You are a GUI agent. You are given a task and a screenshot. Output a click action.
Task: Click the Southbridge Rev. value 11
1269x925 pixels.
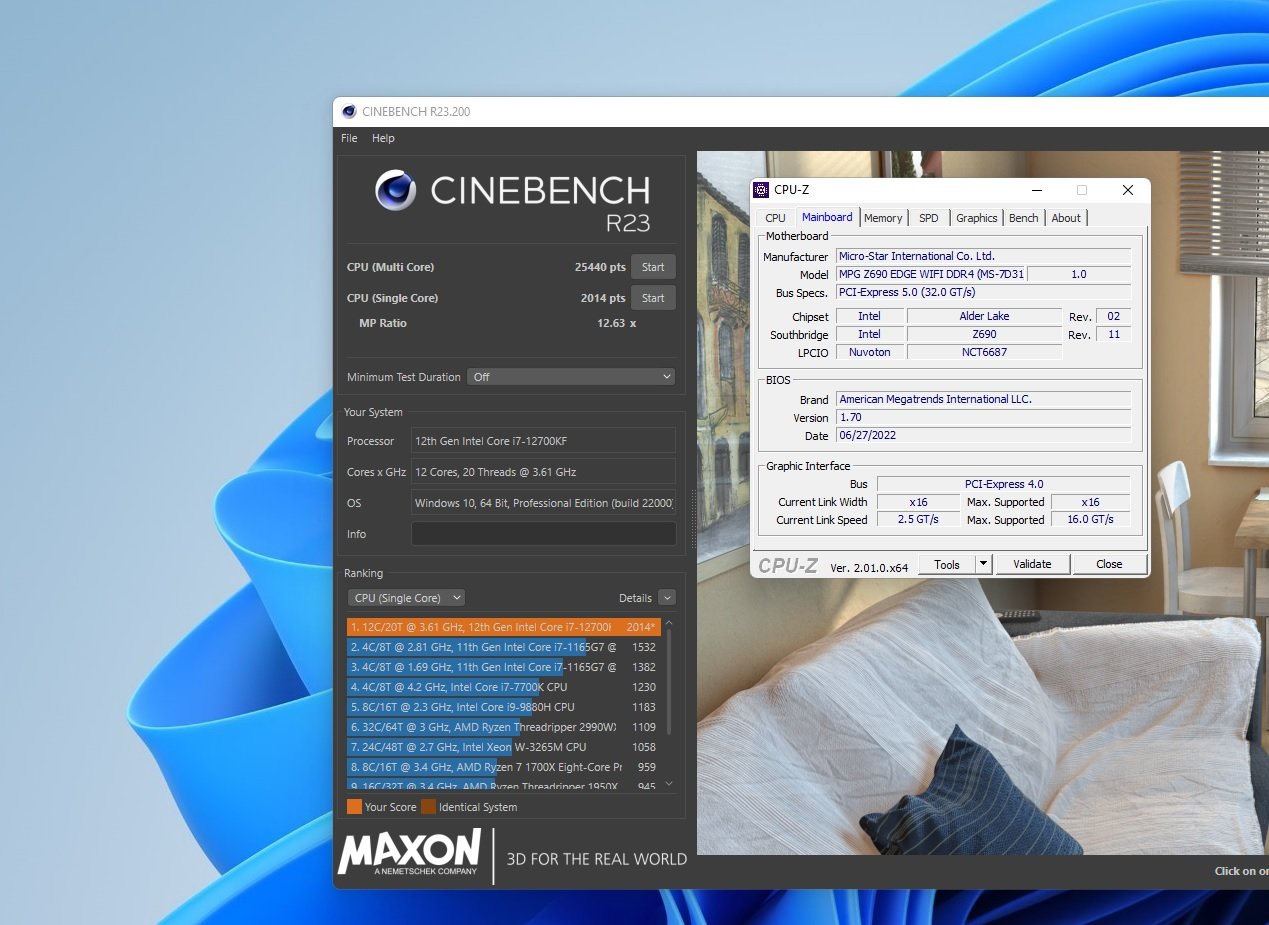[x=1113, y=334]
